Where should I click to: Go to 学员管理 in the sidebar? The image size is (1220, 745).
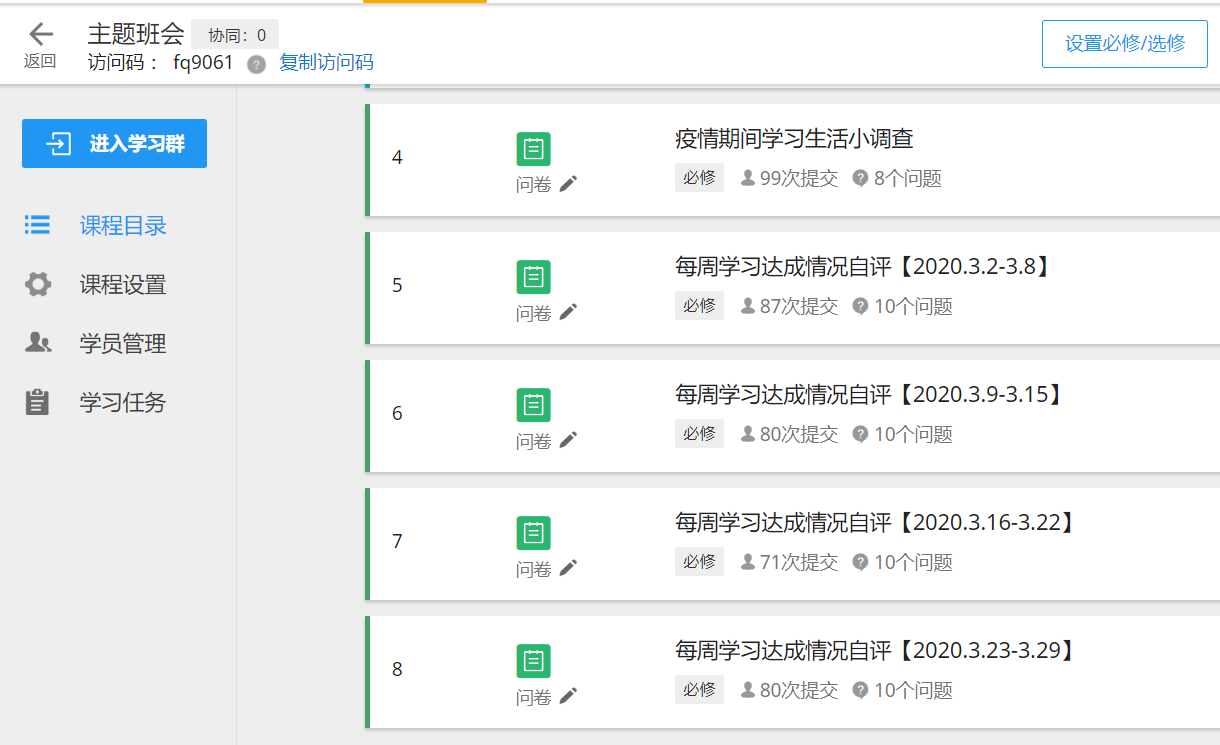click(x=122, y=344)
